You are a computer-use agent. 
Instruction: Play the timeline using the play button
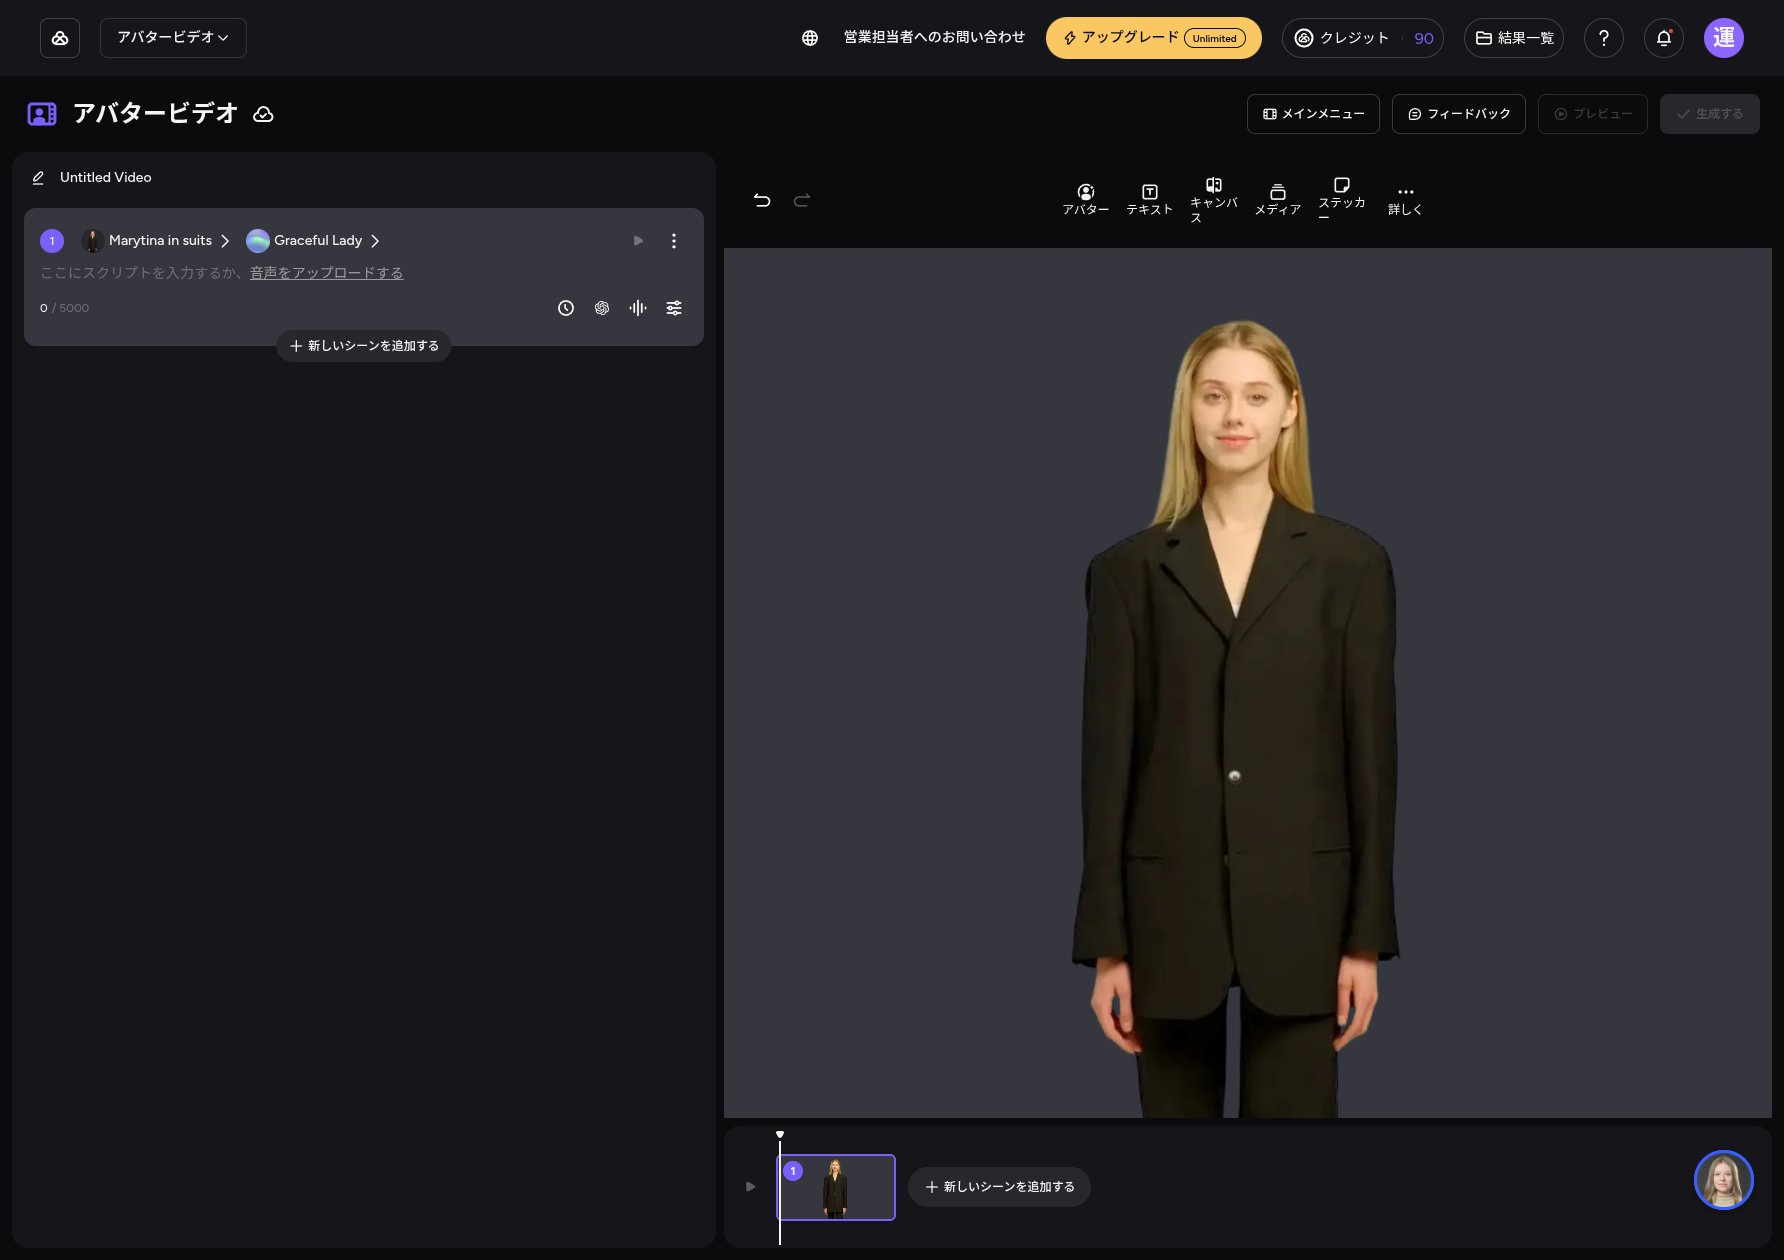(x=751, y=1187)
